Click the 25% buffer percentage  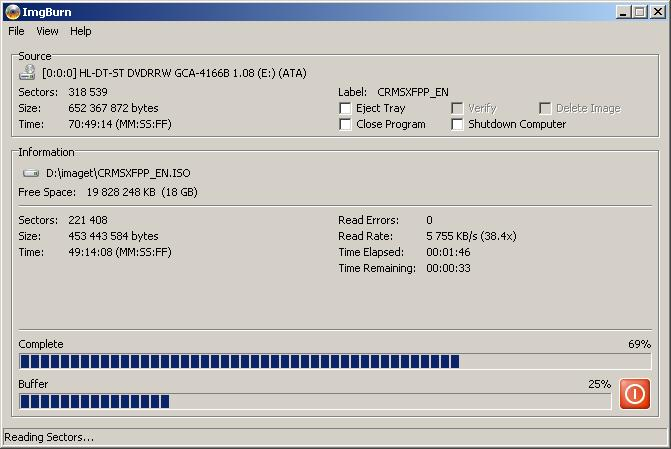(x=599, y=384)
